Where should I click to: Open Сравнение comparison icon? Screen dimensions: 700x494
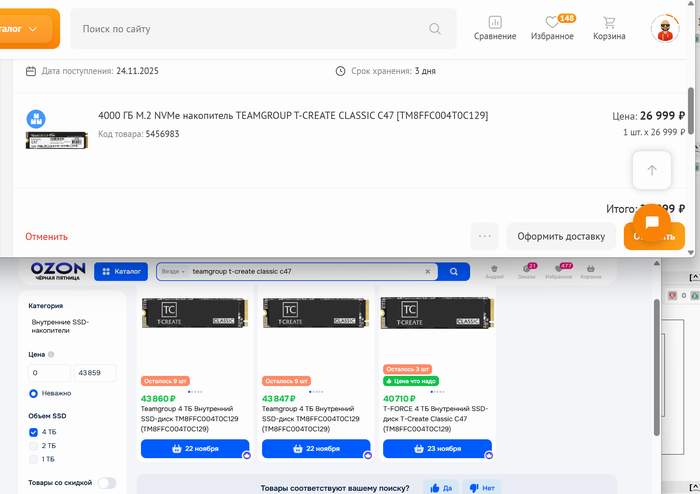495,29
